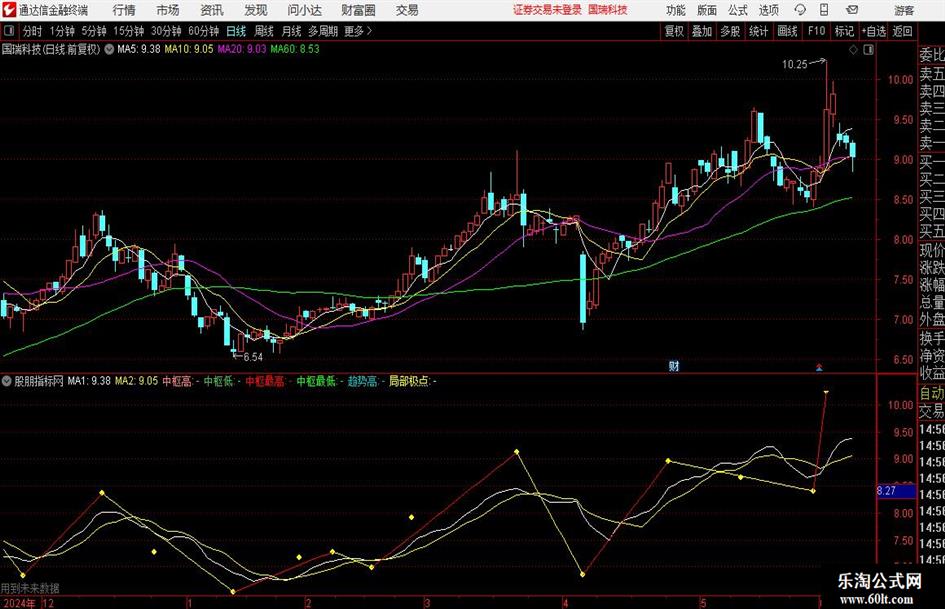This screenshot has width=945, height=609.
Task: Switch to 60分钟 period
Action: coord(203,31)
